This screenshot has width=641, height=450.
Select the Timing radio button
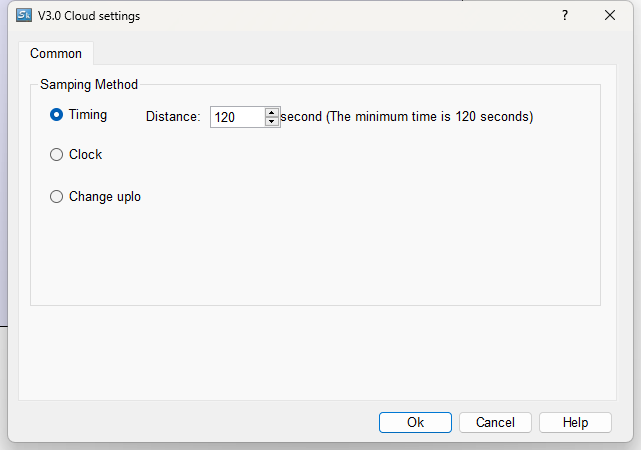click(x=57, y=115)
